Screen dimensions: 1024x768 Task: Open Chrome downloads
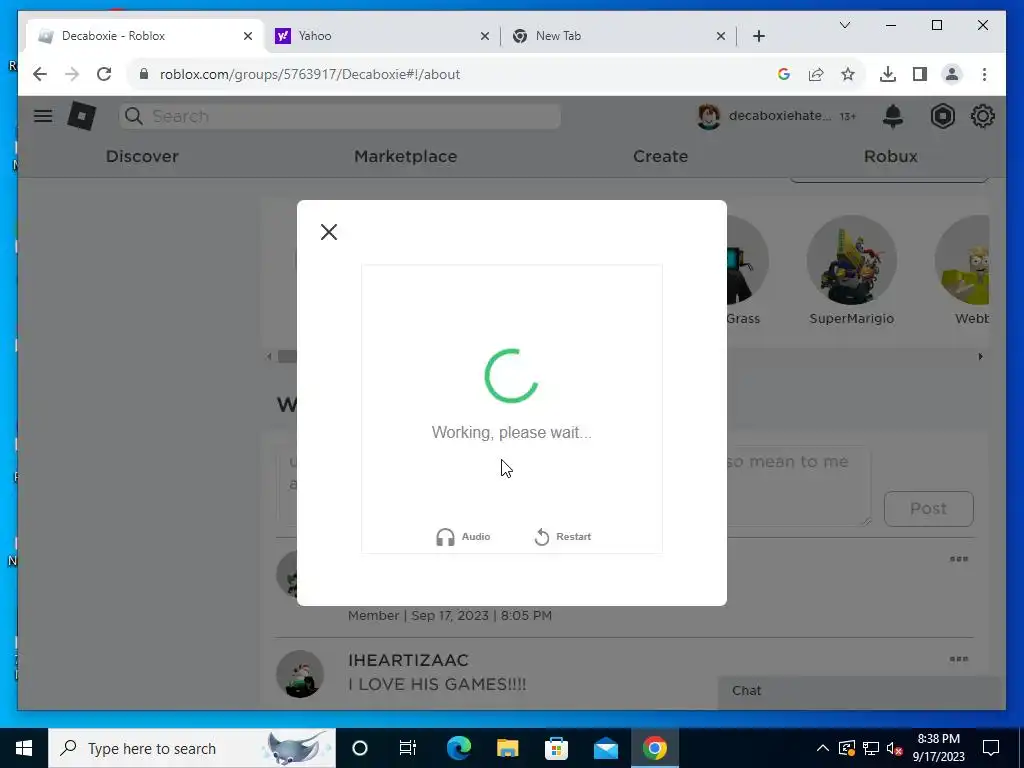point(888,74)
